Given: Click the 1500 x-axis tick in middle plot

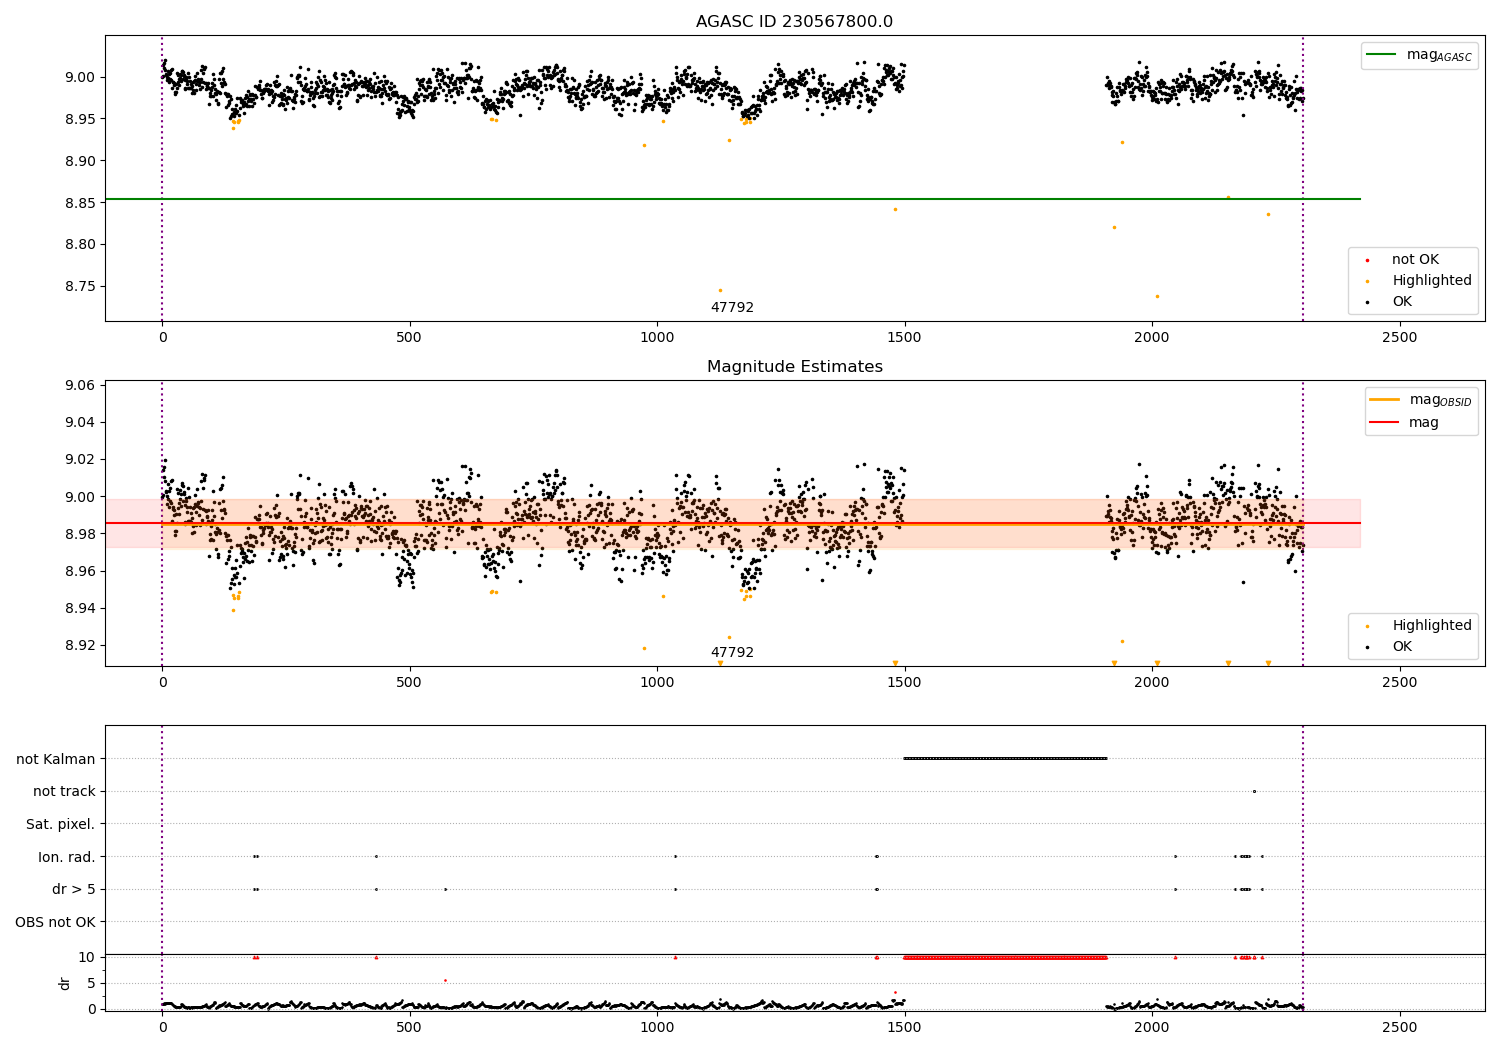Looking at the screenshot, I should coord(904,682).
